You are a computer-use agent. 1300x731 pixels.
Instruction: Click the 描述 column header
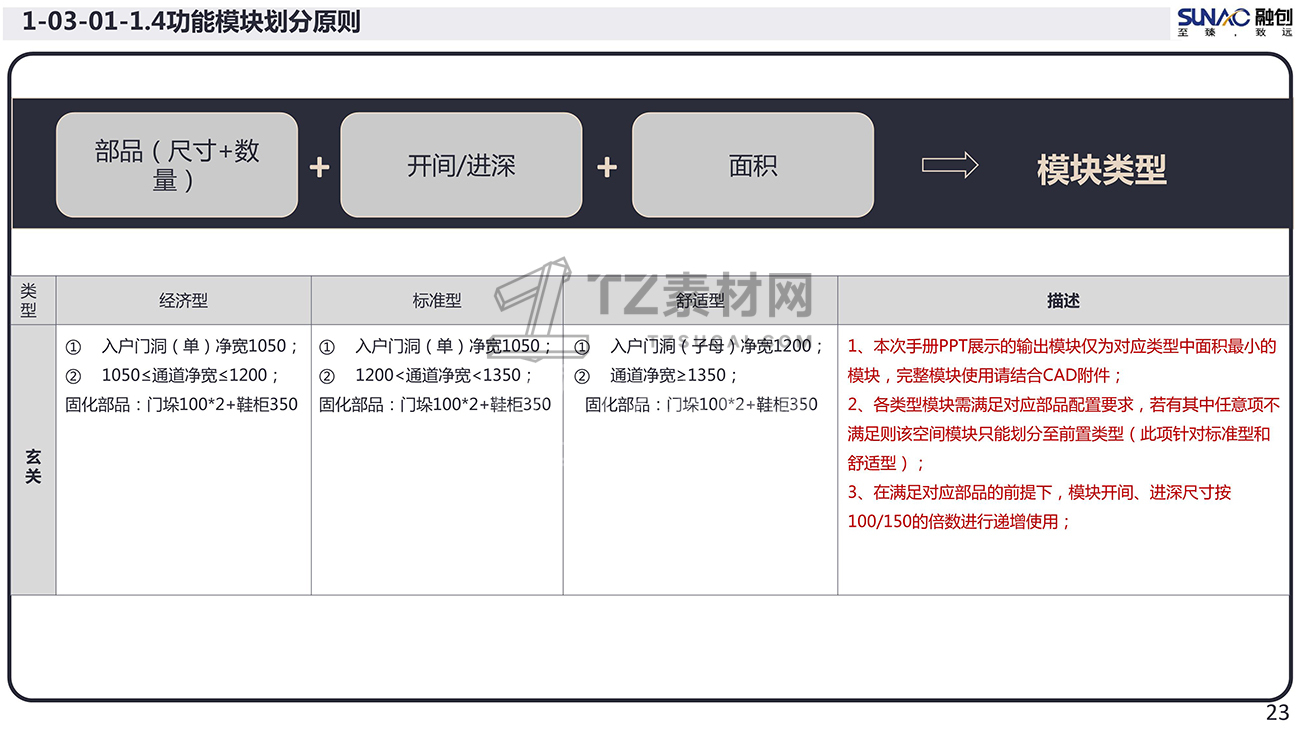click(1063, 300)
